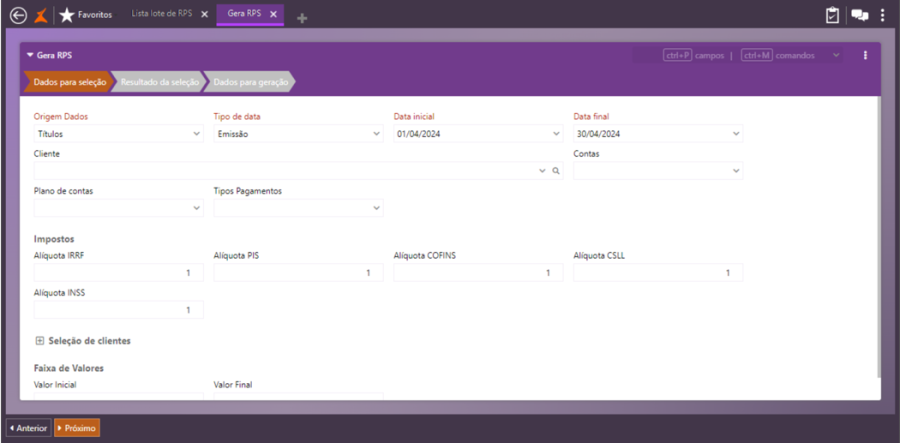Viewport: 900px width, 443px height.
Task: Close the Lista lote de RPS tab
Action: click(x=204, y=15)
